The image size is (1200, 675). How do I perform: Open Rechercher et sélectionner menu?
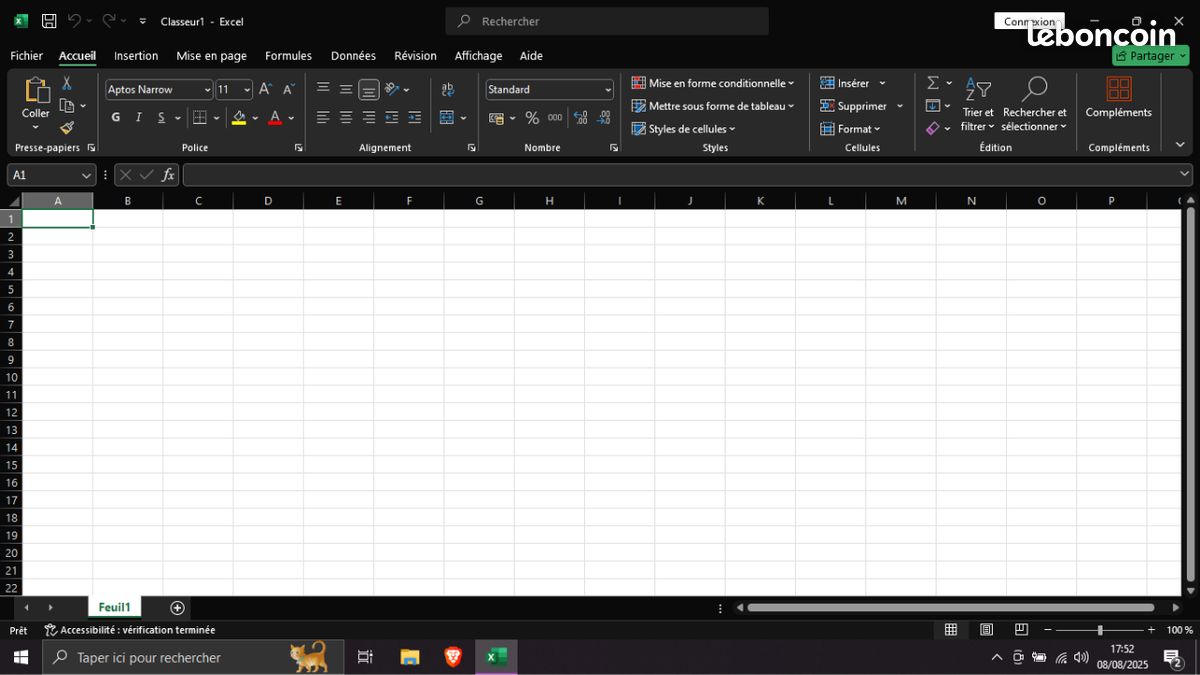click(1035, 104)
